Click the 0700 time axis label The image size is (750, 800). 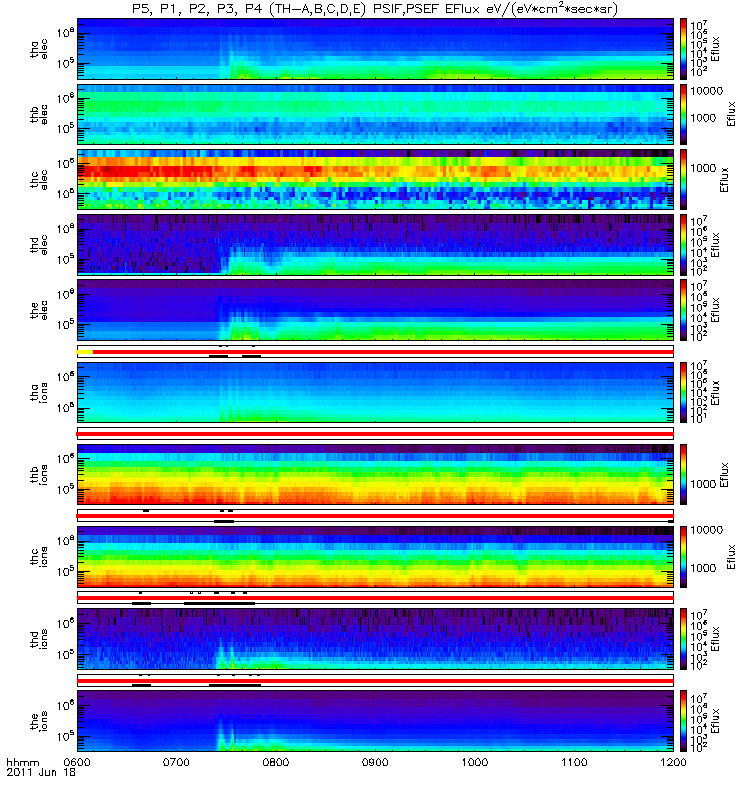coord(177,762)
